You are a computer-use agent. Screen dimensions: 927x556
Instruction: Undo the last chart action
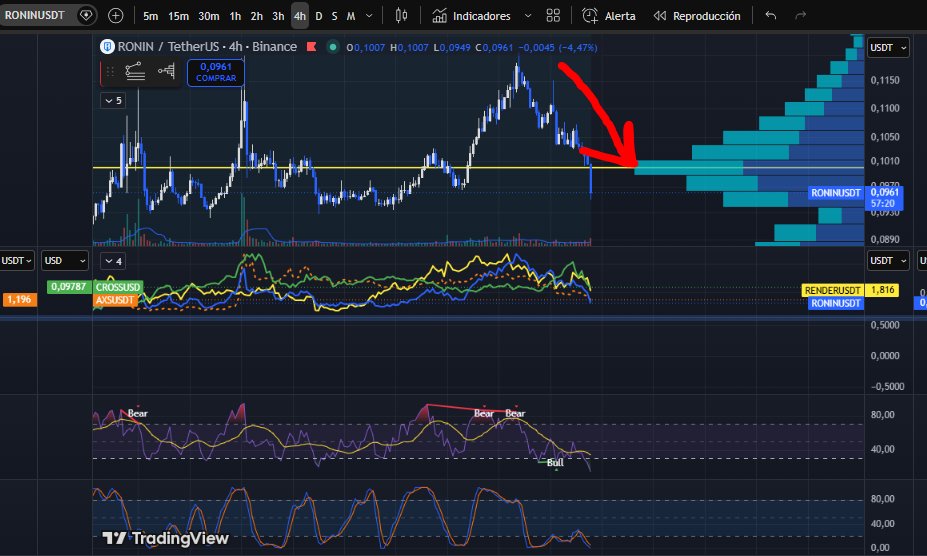(770, 15)
